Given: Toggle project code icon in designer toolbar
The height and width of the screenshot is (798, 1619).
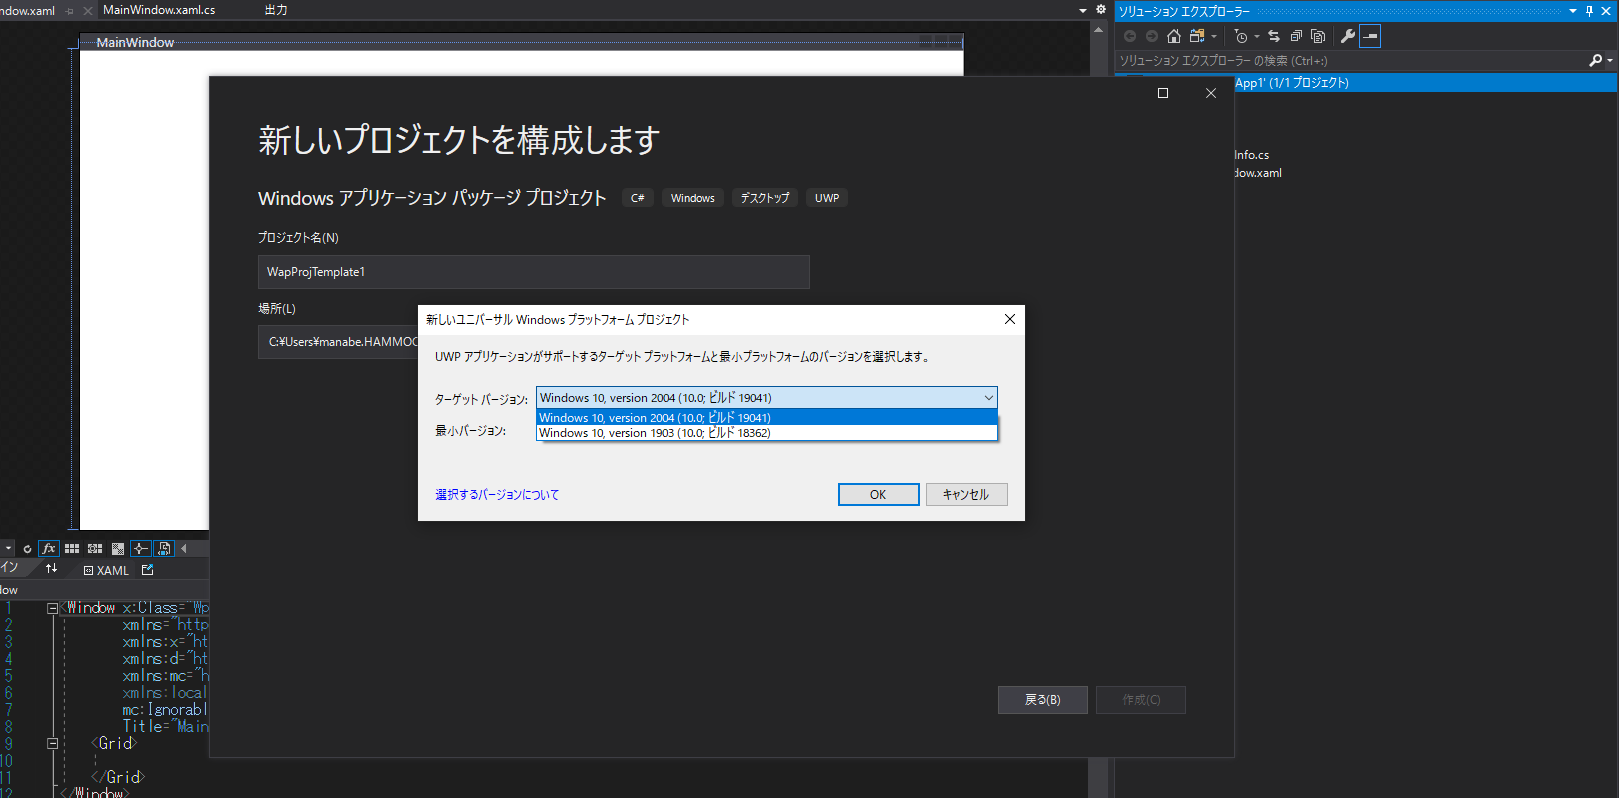Looking at the screenshot, I should [164, 548].
